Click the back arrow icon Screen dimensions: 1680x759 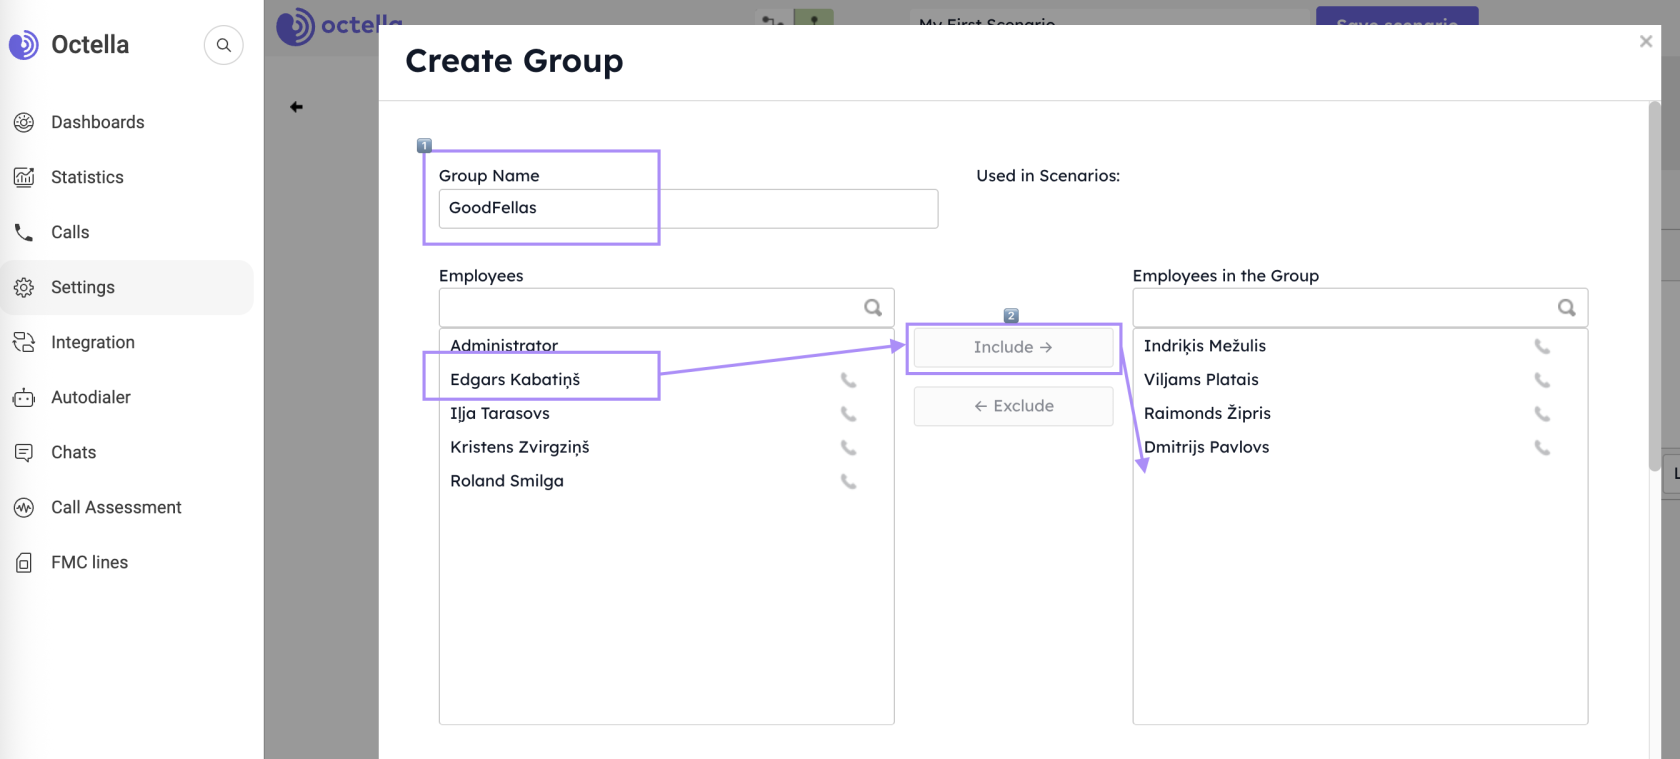pyautogui.click(x=296, y=107)
